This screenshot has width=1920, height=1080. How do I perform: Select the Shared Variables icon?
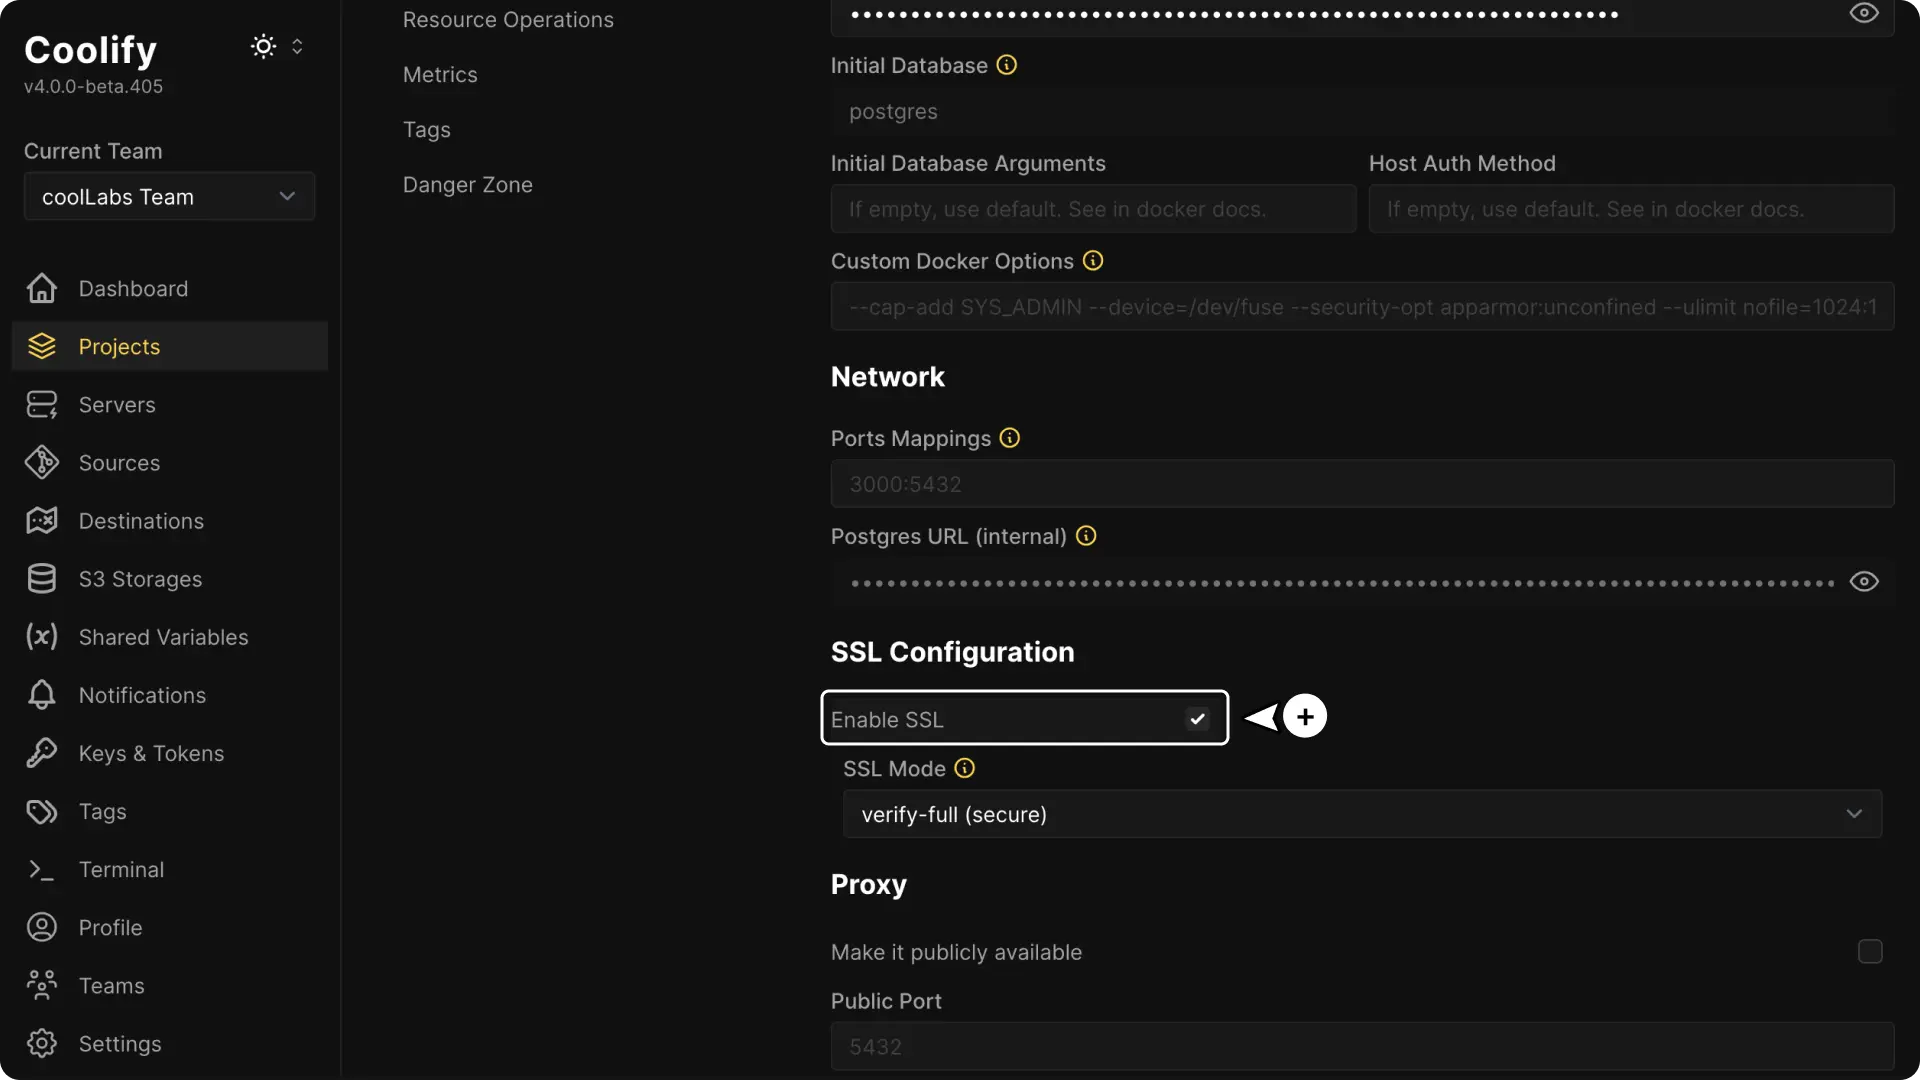40,637
